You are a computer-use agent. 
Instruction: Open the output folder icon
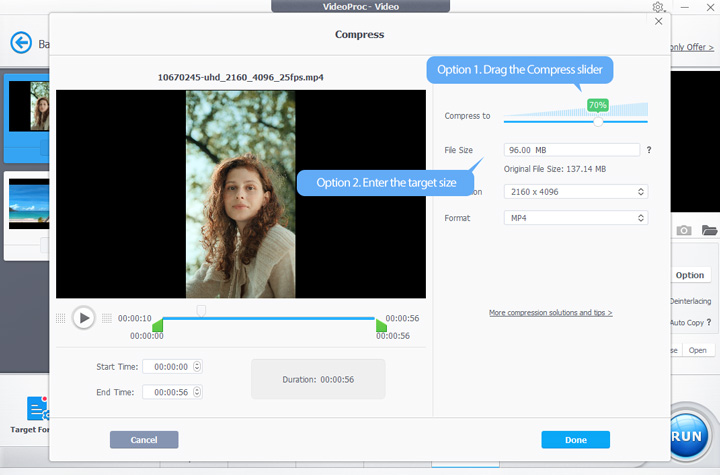click(x=709, y=230)
